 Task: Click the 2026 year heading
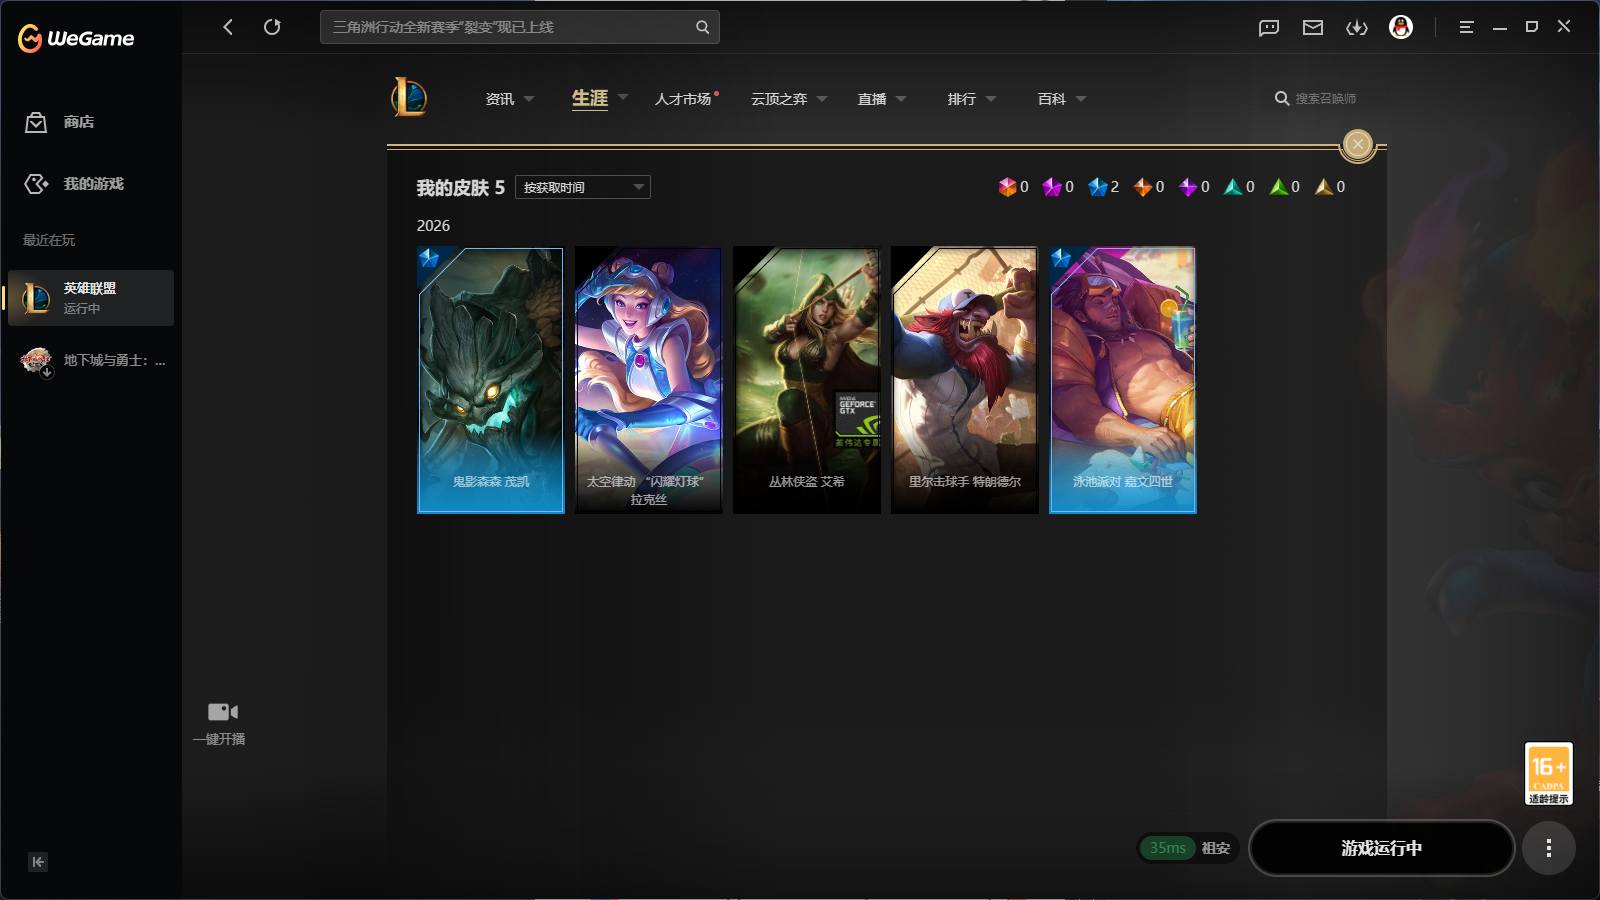pos(433,226)
